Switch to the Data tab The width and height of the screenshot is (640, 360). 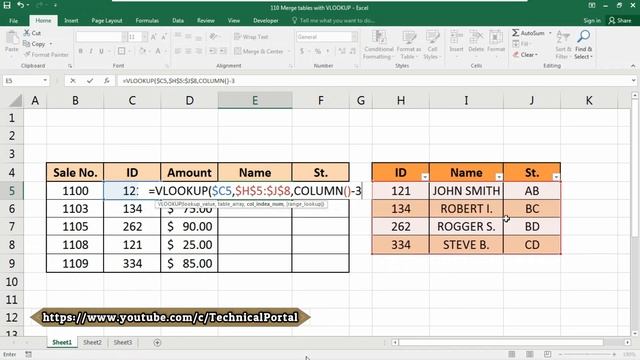[178, 20]
